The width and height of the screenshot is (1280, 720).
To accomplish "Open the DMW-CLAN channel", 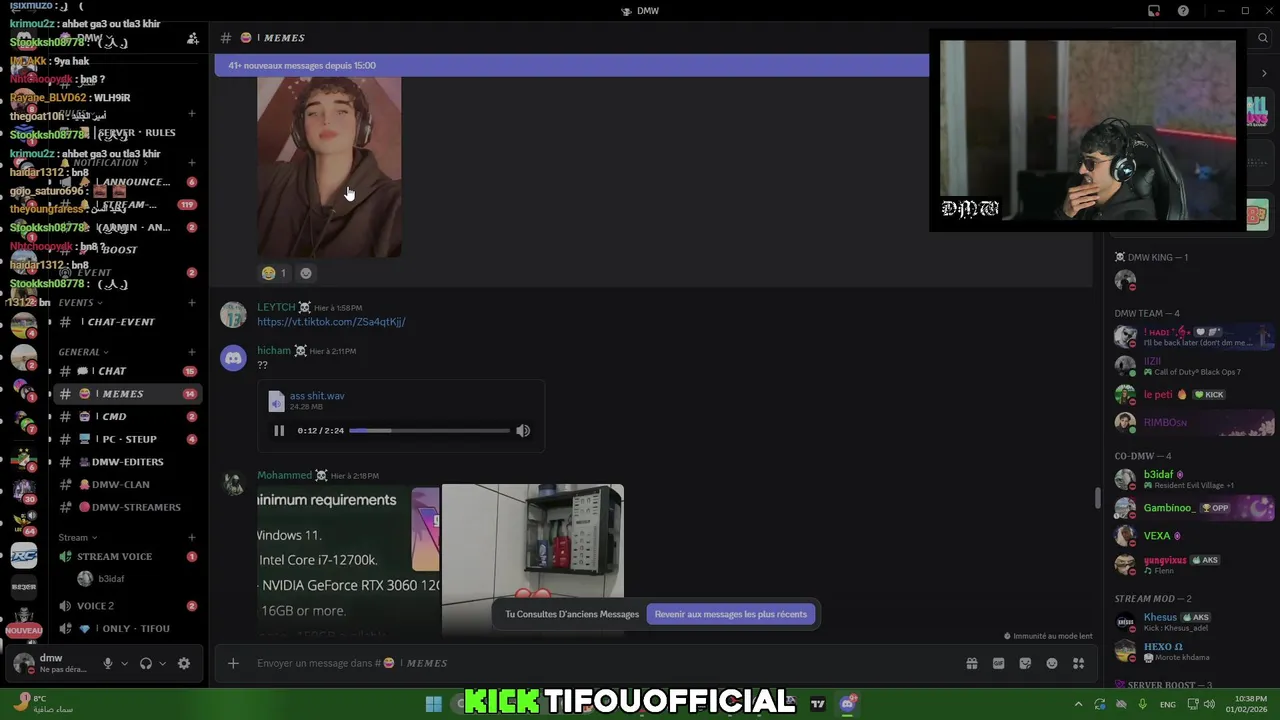I will [x=126, y=484].
